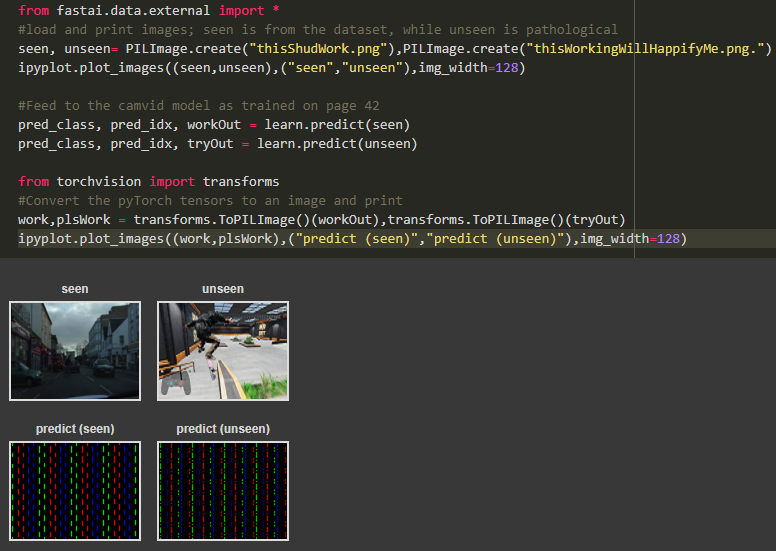The image size is (776, 551).
Task: Click the 'seen' street photo thumbnail
Action: (75, 351)
